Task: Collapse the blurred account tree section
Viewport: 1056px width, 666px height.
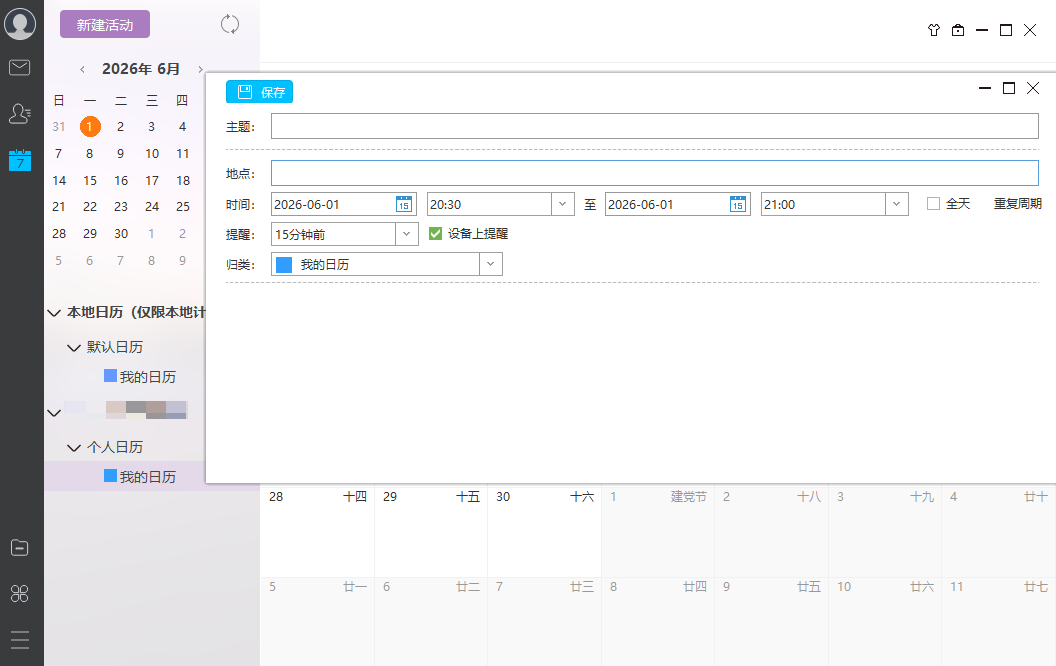Action: coord(54,412)
